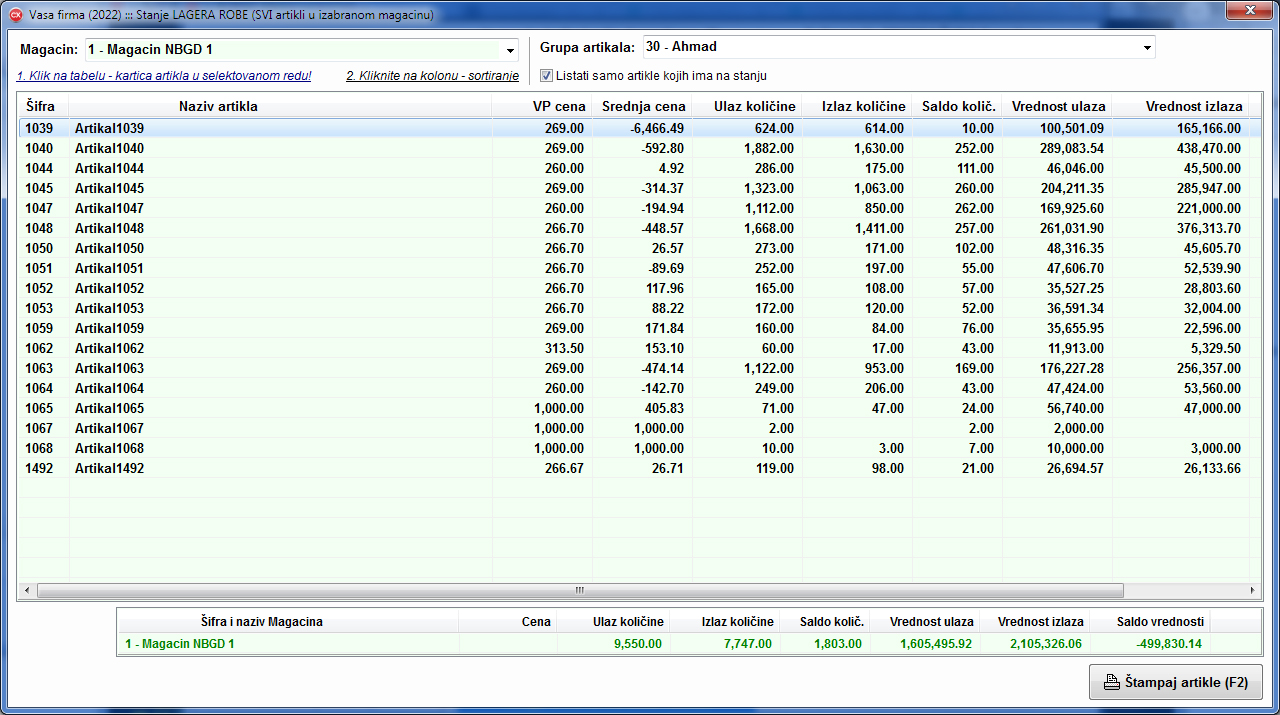Click the Artikal1050 name cell
Viewport: 1280px width, 715px height.
tap(280, 248)
